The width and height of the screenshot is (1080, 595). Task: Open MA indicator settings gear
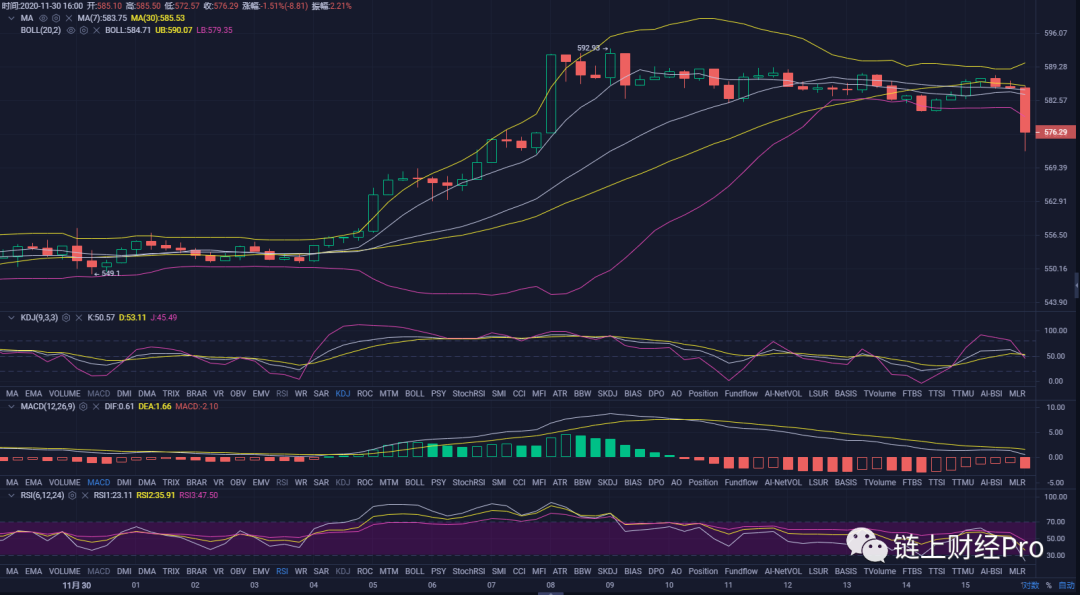coord(56,18)
